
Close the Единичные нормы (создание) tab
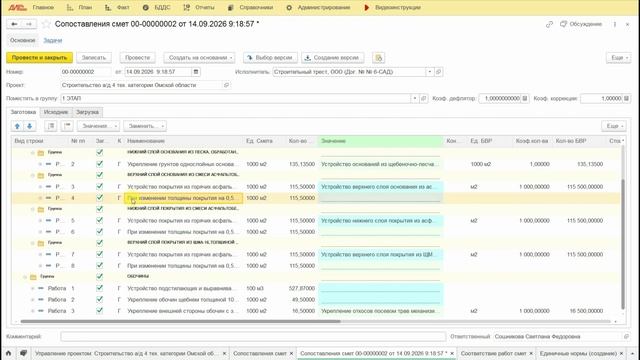622,353
